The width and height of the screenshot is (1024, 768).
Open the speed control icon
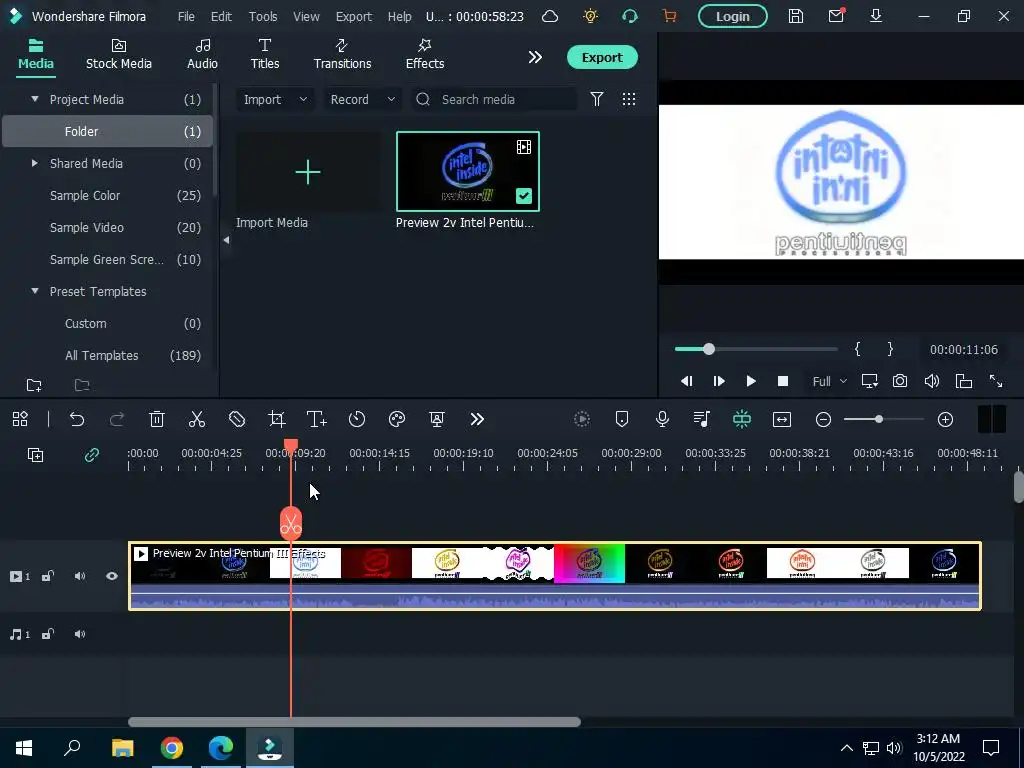pos(357,419)
